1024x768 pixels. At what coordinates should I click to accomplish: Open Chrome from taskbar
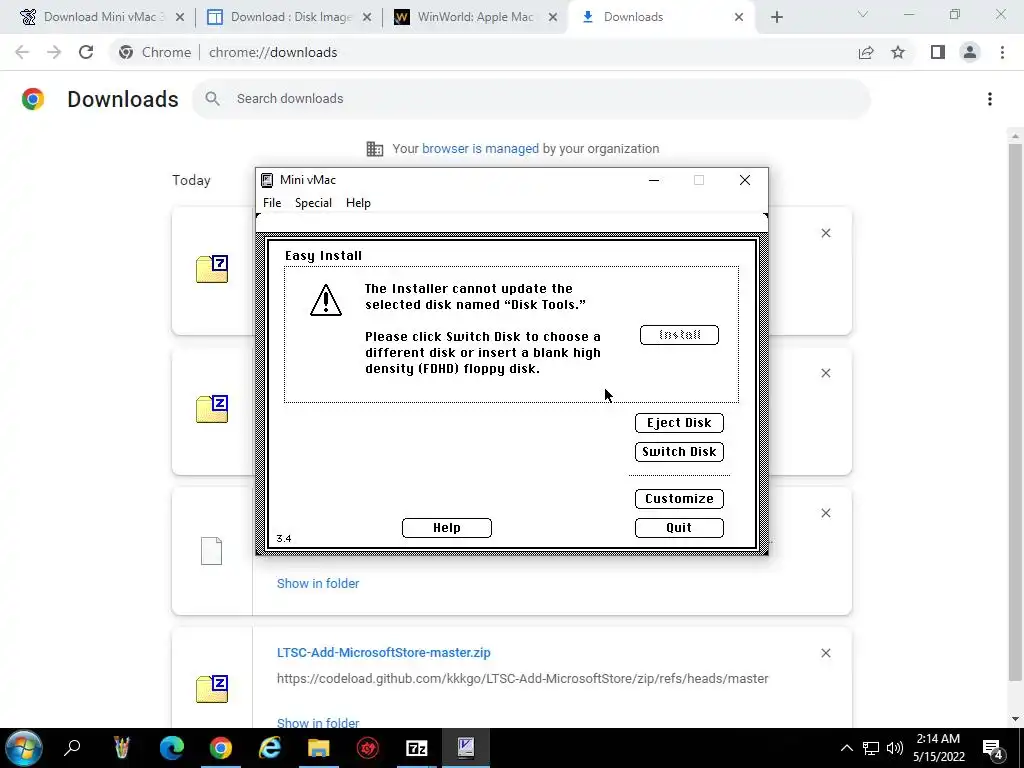point(221,748)
